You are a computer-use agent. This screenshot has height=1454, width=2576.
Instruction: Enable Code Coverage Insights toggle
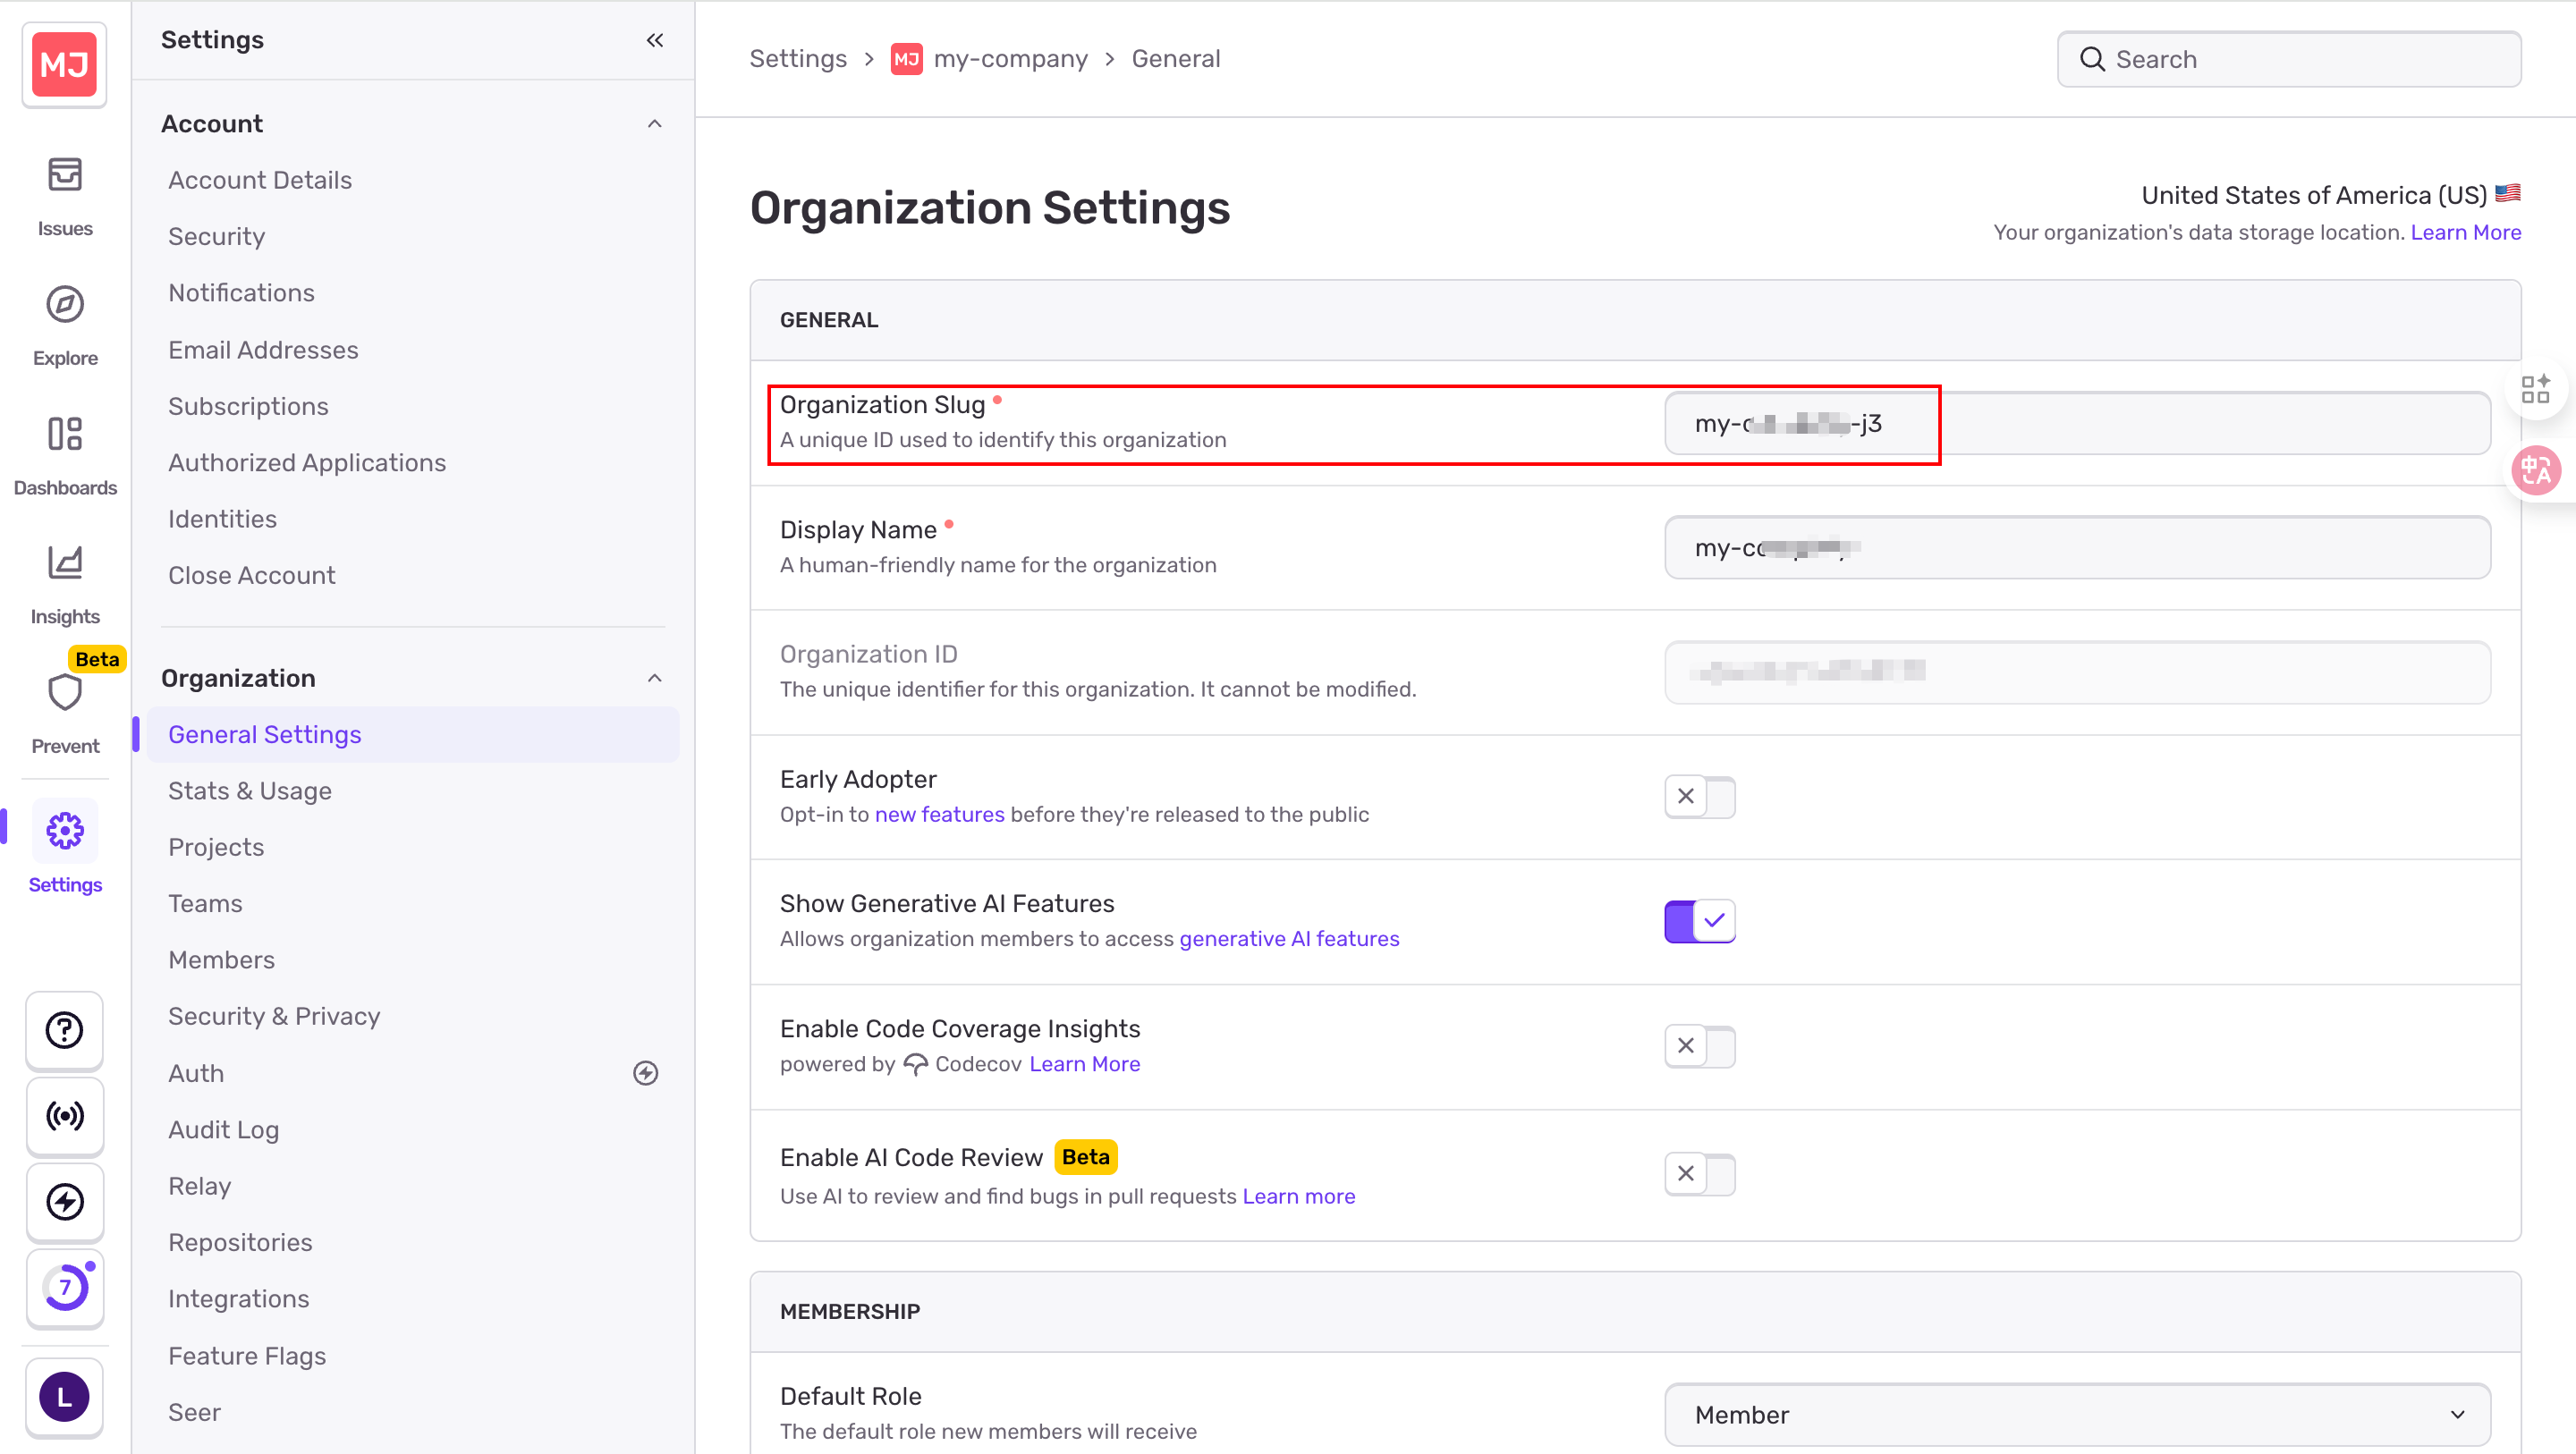click(1700, 1046)
